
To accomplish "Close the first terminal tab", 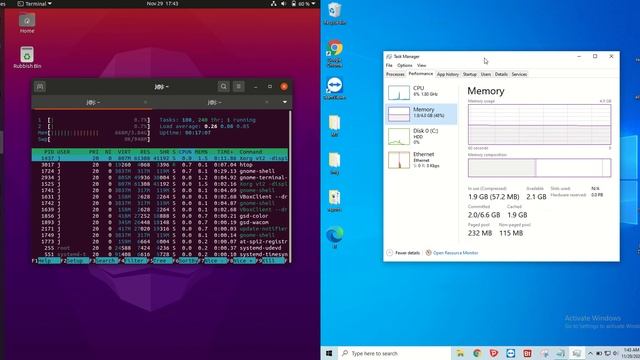I will tap(145, 102).
